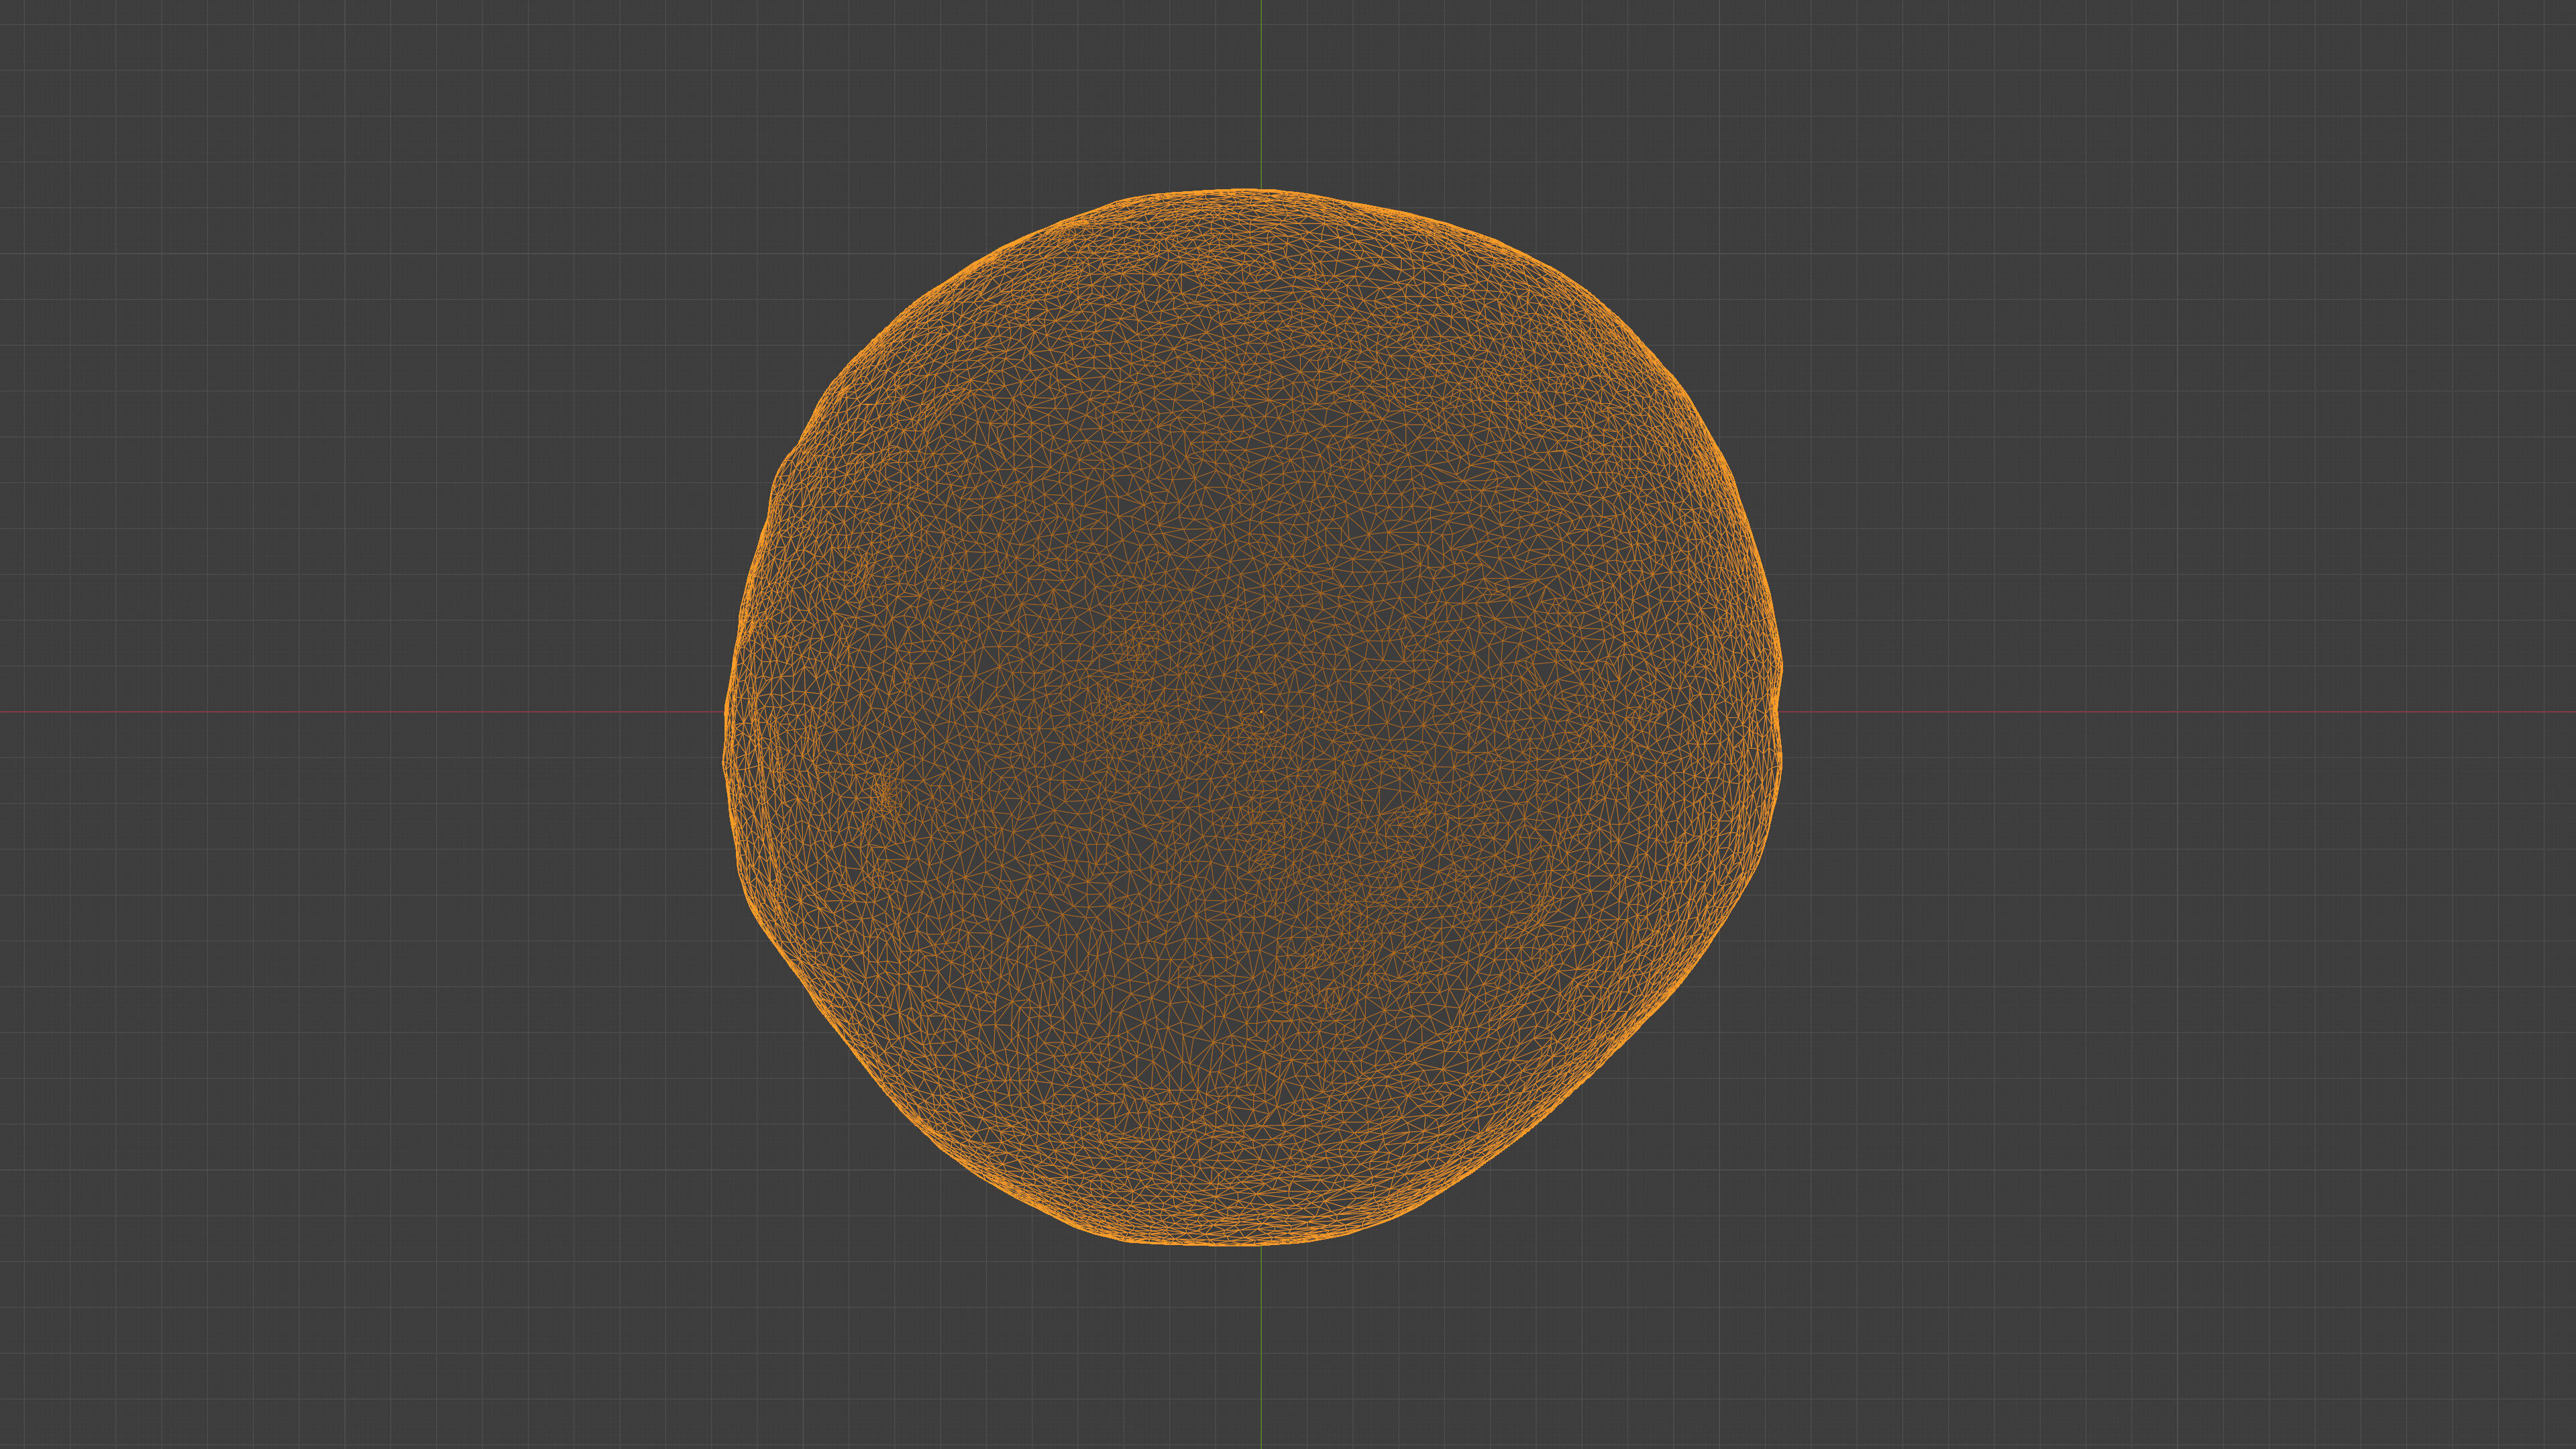Click the red X axis line right of mesh
The image size is (2576, 1449).
pos(2180,712)
